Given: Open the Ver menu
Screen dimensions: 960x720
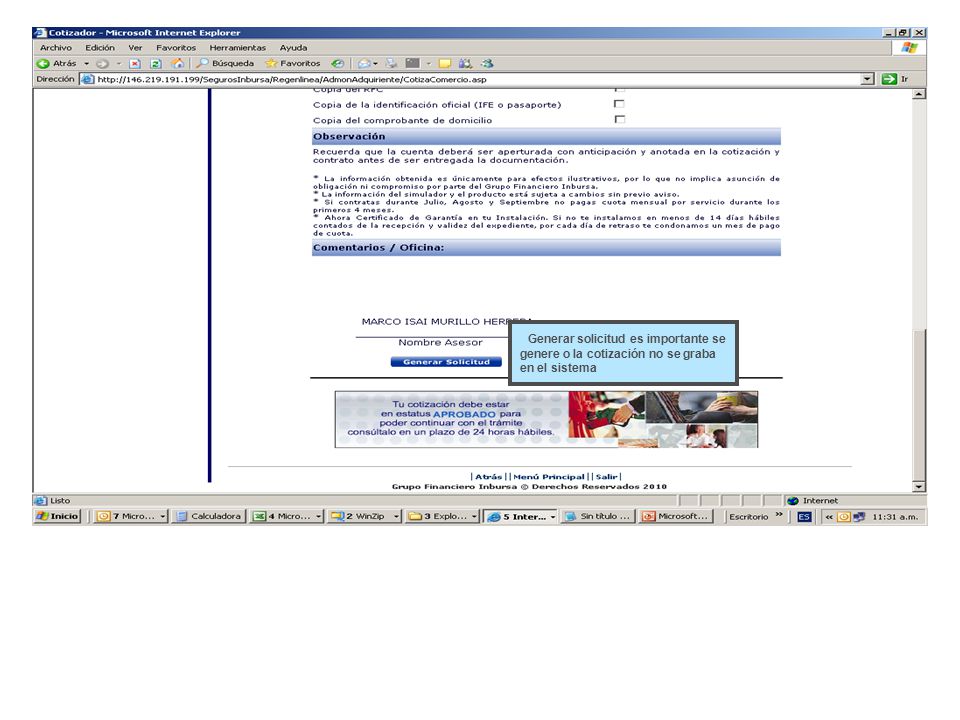Looking at the screenshot, I should pyautogui.click(x=135, y=48).
